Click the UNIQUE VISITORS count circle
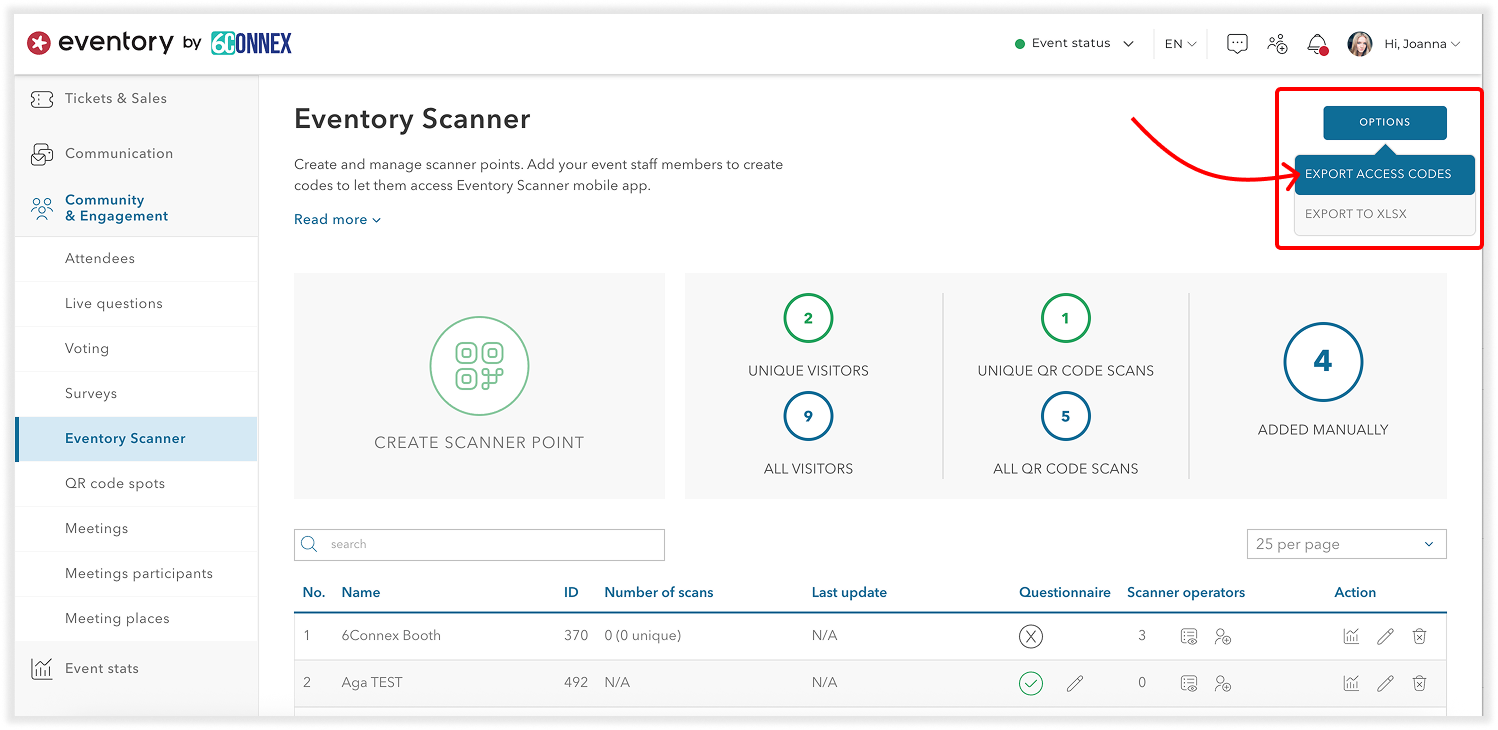This screenshot has height=730, width=1498. [808, 319]
